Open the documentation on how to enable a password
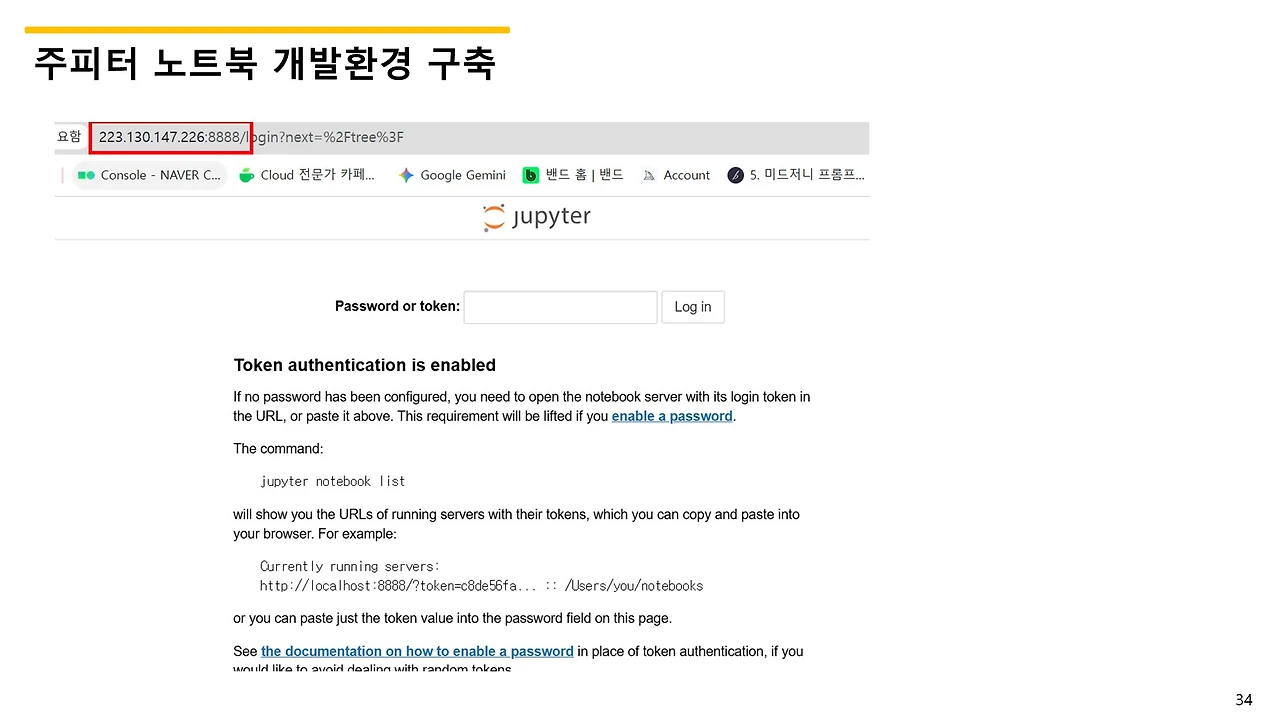The height and width of the screenshot is (720, 1280). click(416, 651)
